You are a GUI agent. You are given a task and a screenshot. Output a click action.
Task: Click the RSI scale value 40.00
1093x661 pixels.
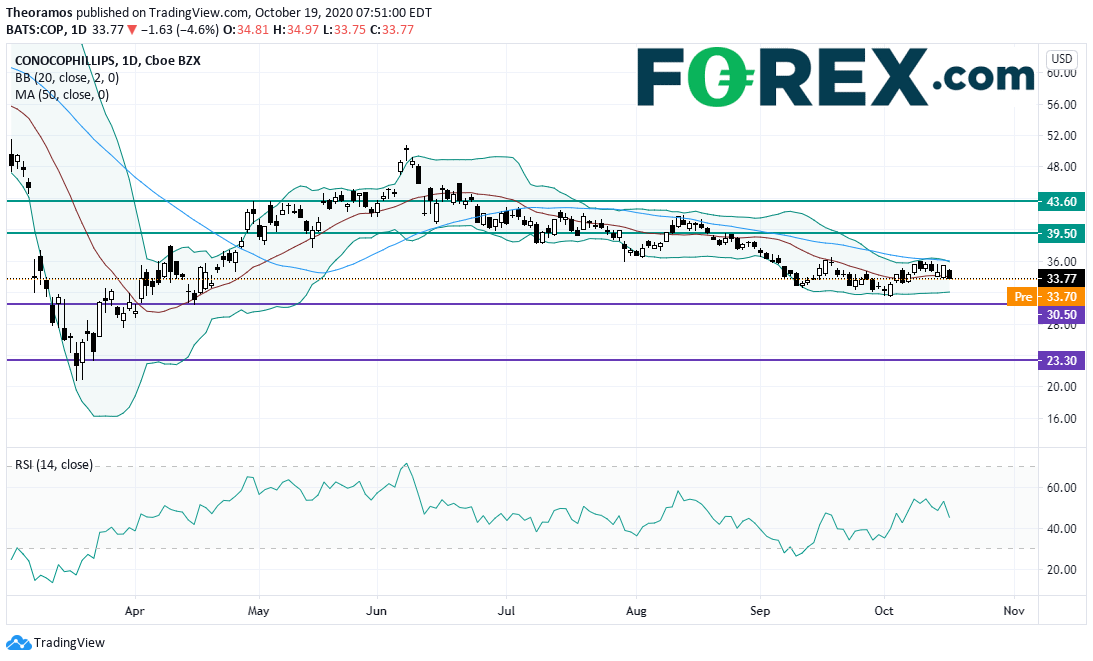point(1062,529)
